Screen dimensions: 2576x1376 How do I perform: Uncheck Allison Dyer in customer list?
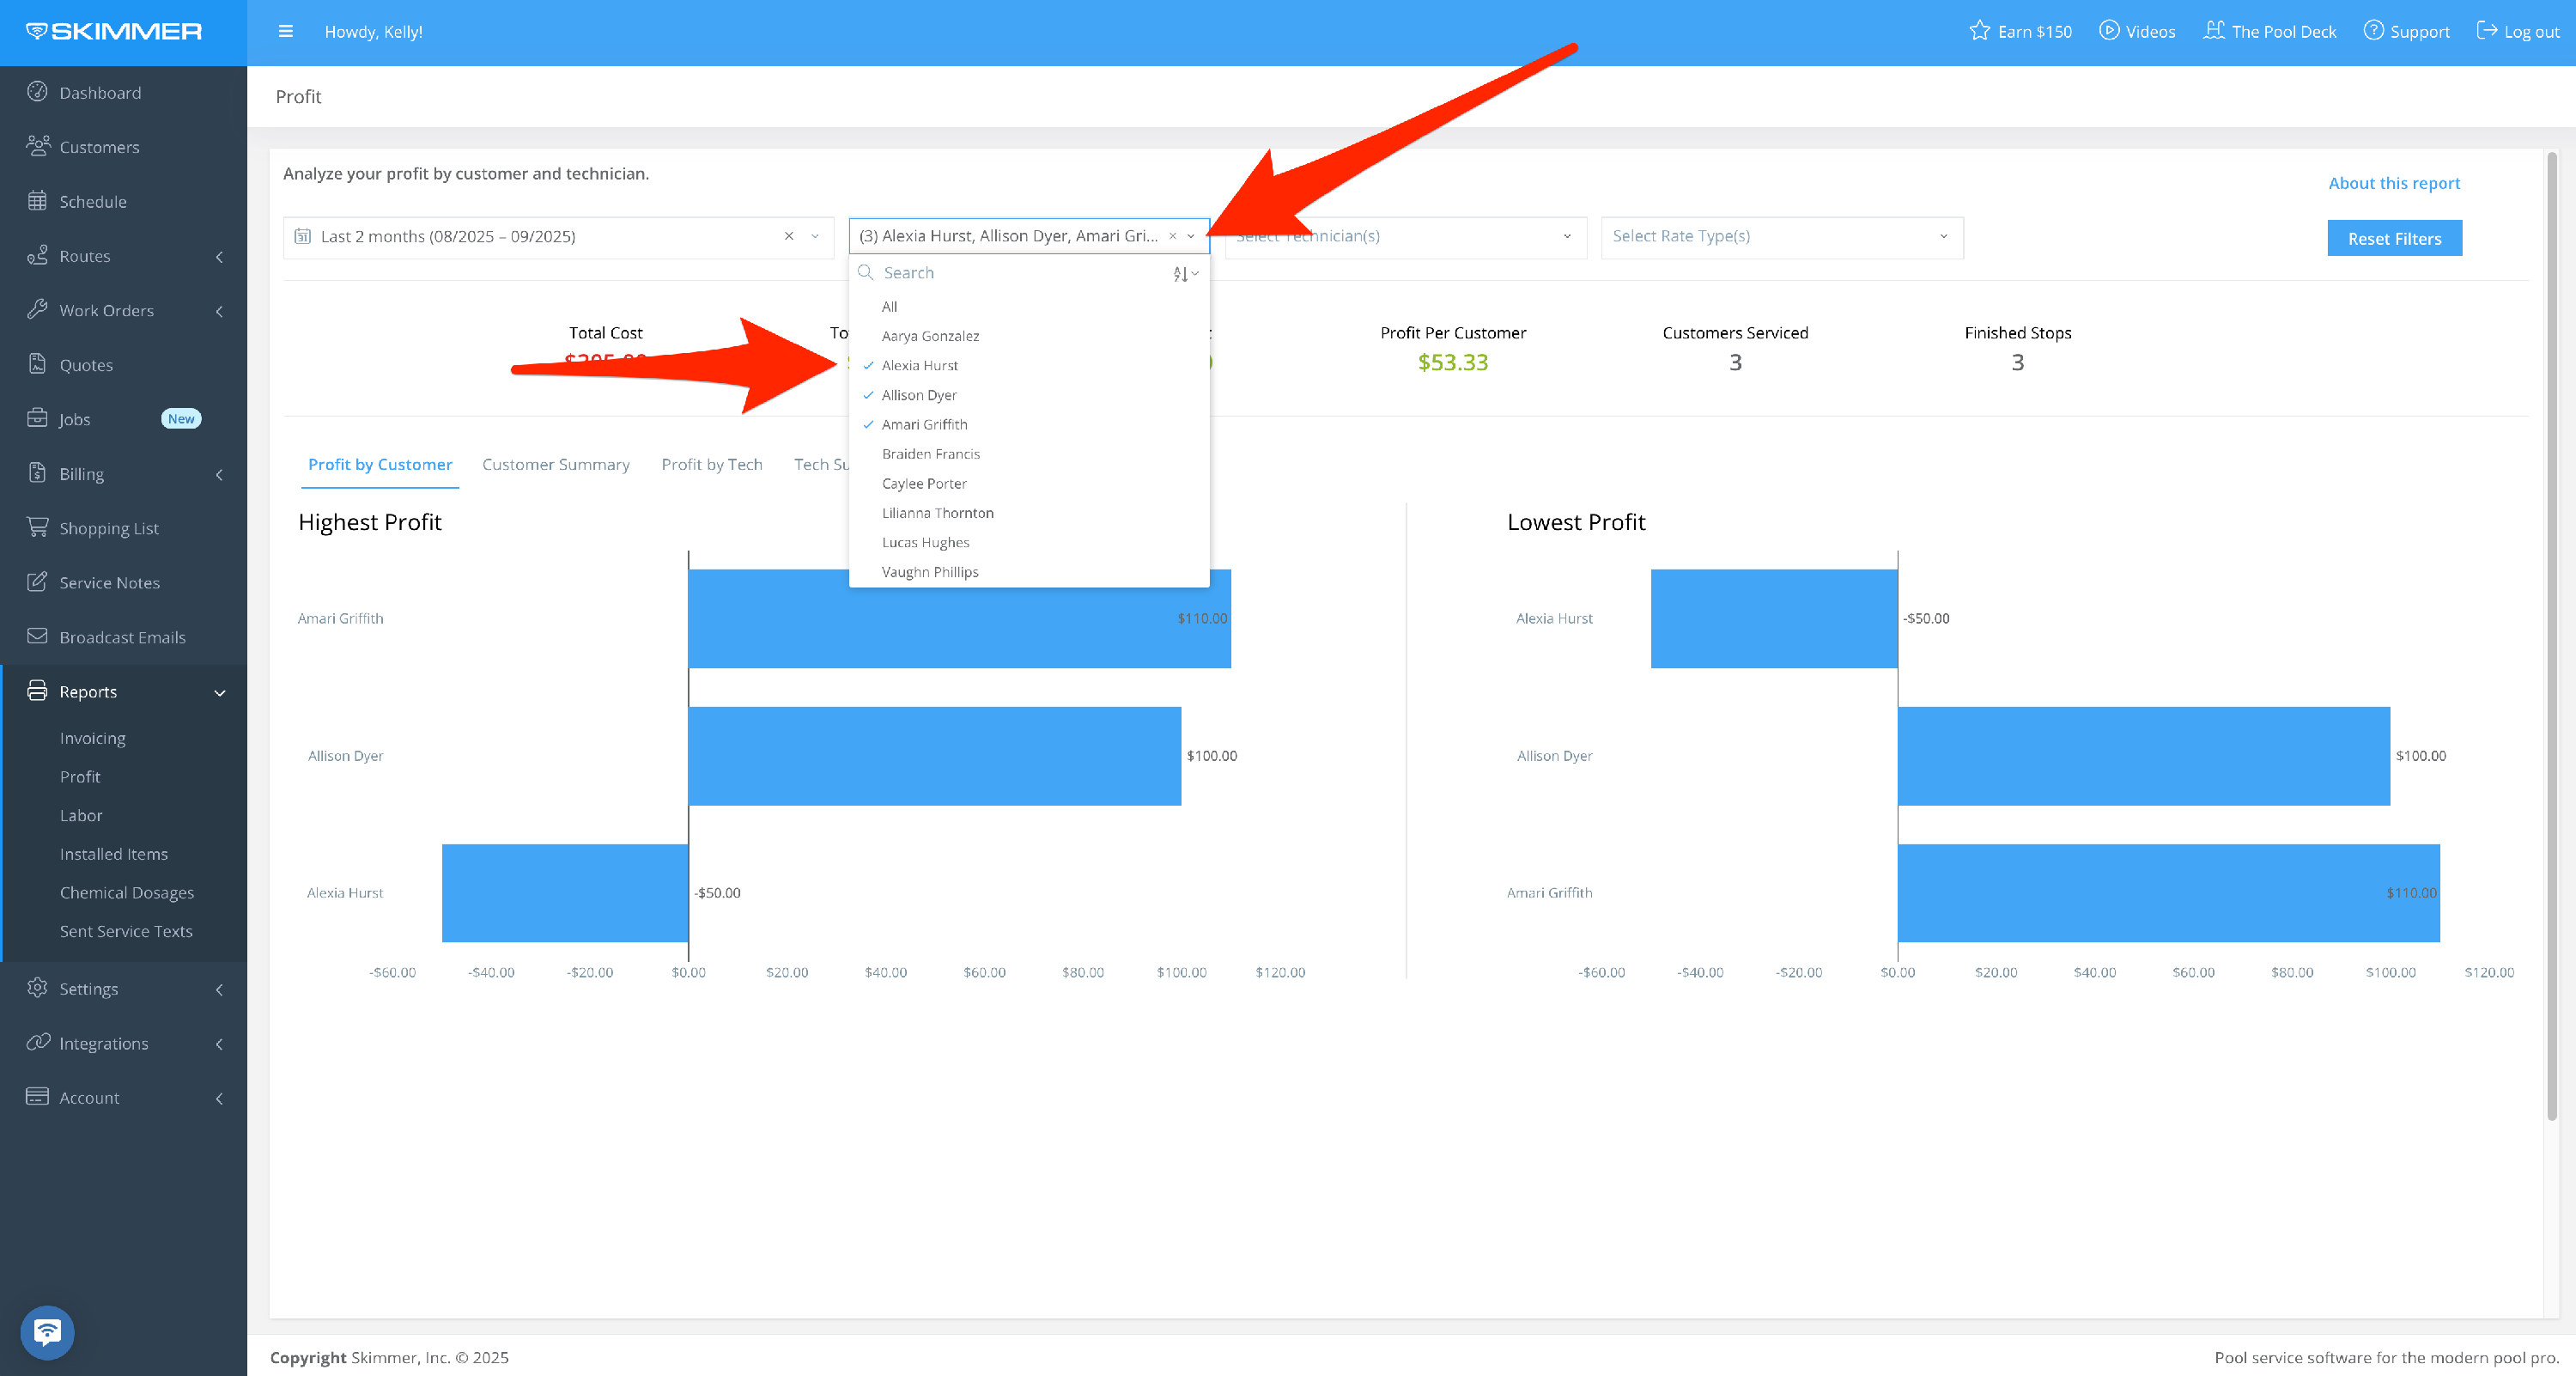[x=918, y=395]
